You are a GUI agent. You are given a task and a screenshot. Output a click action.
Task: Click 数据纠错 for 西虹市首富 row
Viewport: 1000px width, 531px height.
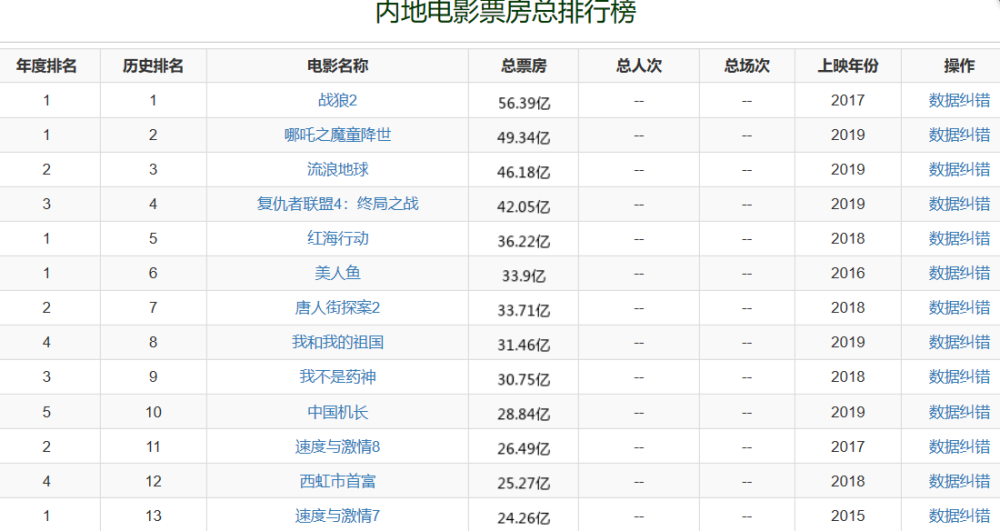point(959,481)
